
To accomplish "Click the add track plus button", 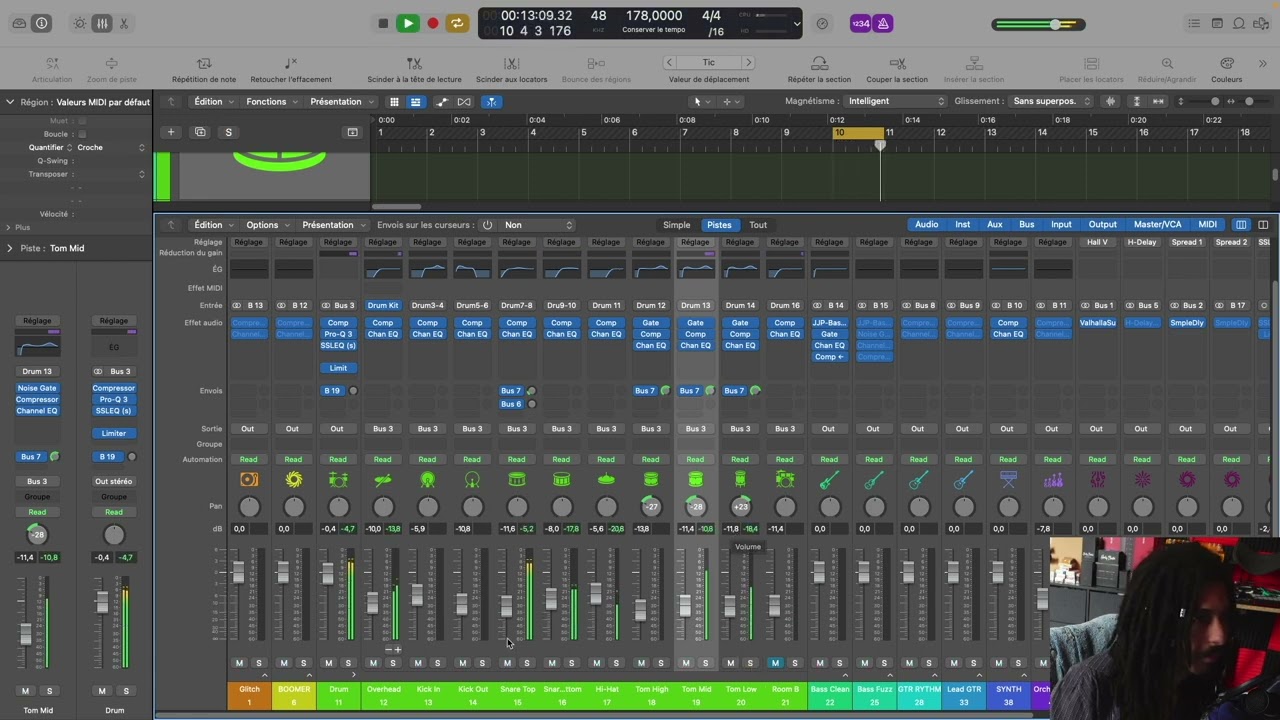I will [x=171, y=132].
